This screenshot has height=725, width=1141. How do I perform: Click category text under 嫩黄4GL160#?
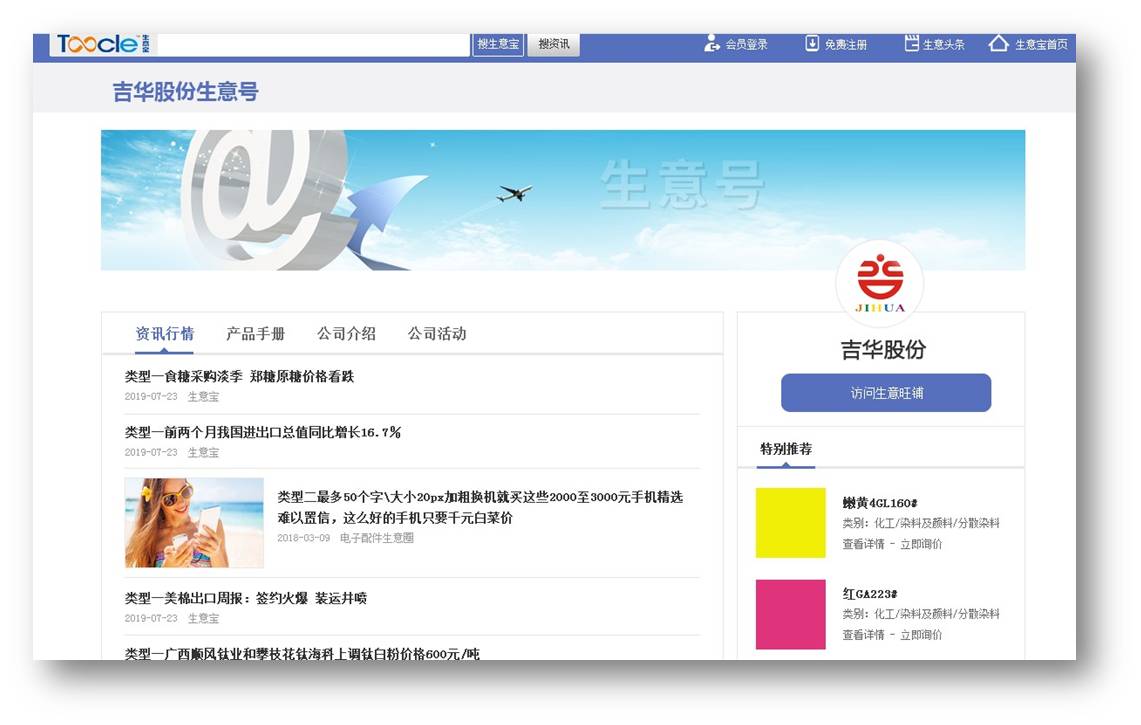tap(921, 523)
